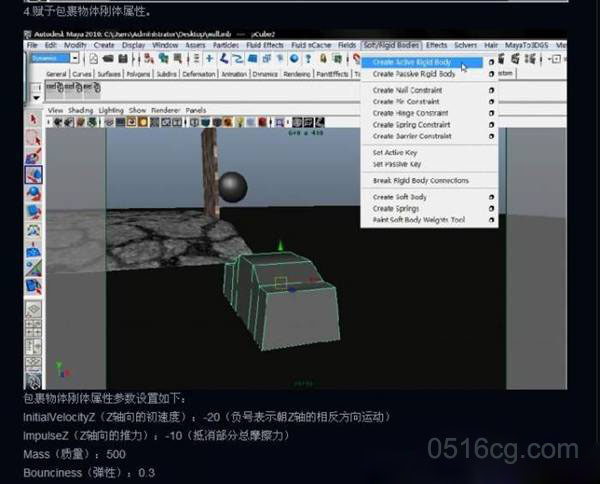Set selection mode to hierarchy
600x484 pixels.
coord(149,59)
